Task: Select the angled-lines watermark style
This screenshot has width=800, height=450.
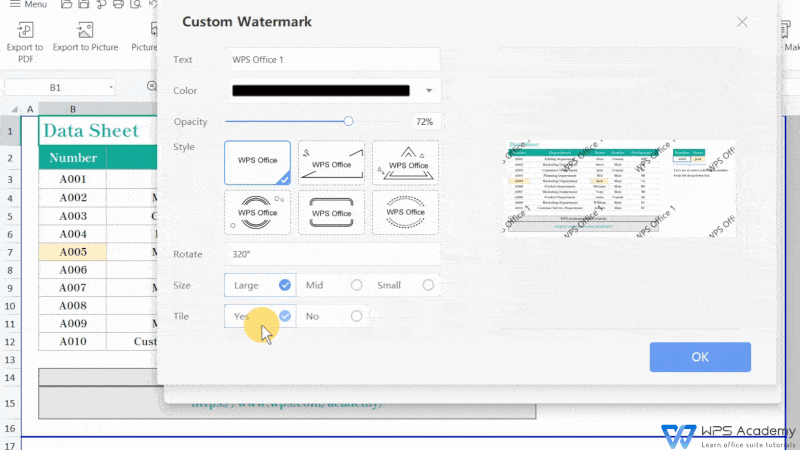Action: click(332, 163)
